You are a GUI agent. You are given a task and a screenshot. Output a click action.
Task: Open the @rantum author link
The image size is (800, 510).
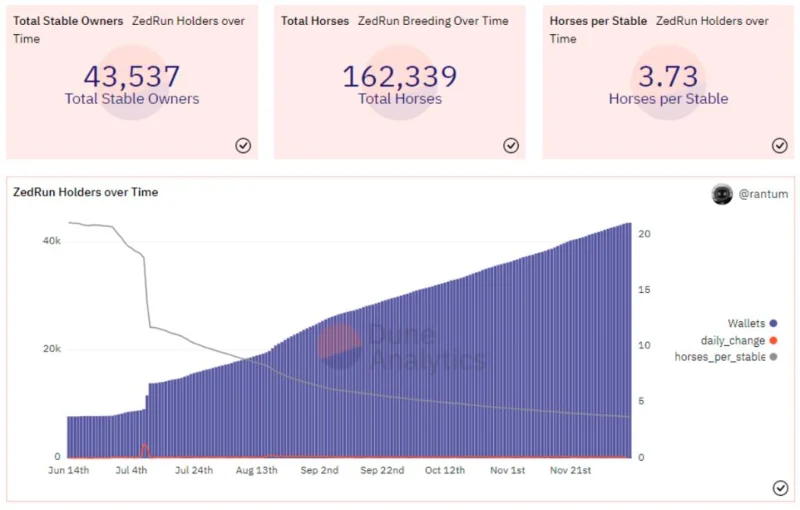click(x=763, y=194)
